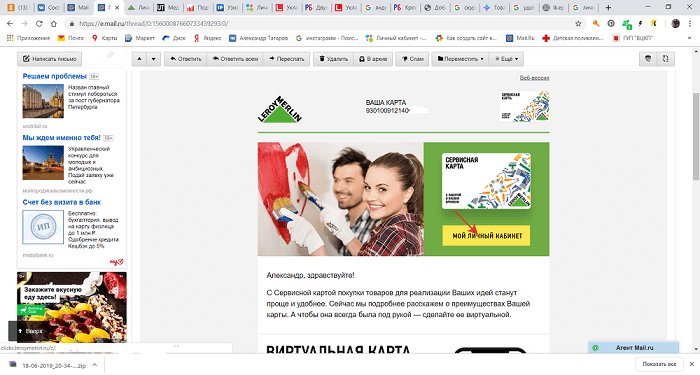Click the browser back arrow
Screen dimensions: 700x375
tap(10, 23)
